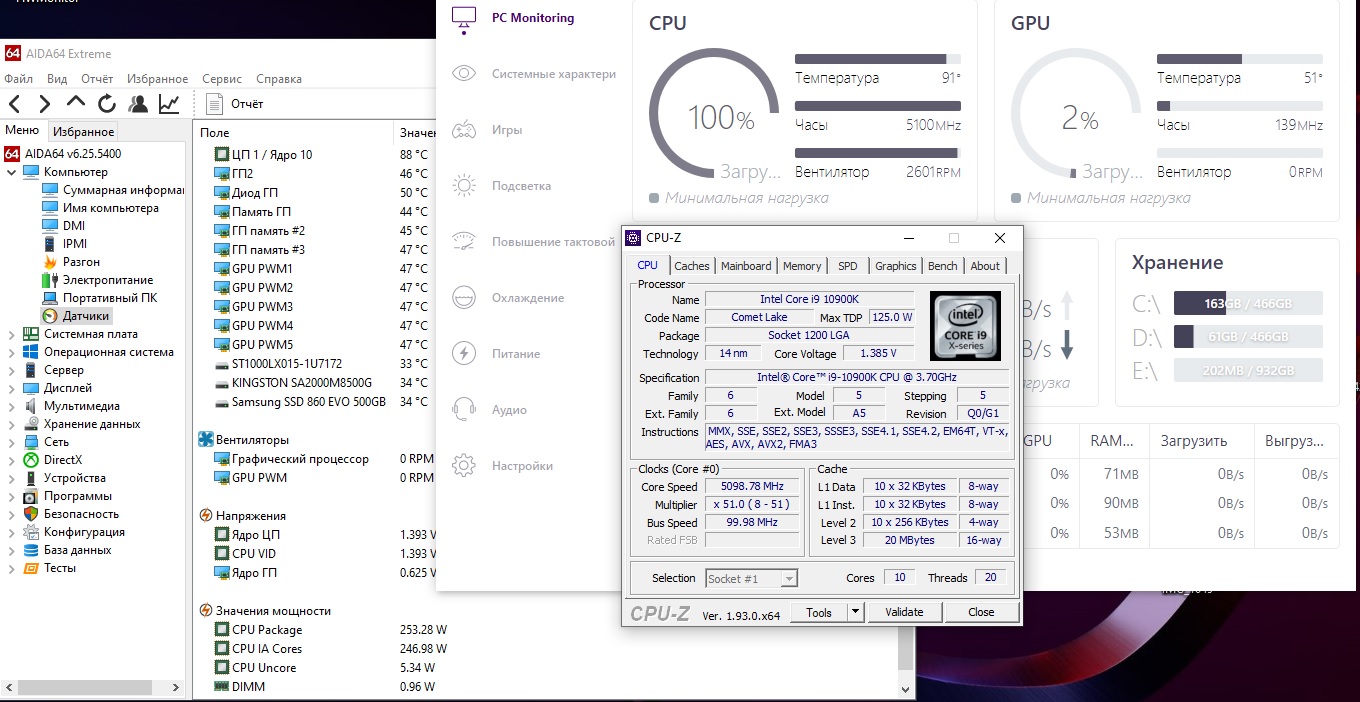The image size is (1360, 702).
Task: Open the Питание power icon
Action: (x=463, y=353)
